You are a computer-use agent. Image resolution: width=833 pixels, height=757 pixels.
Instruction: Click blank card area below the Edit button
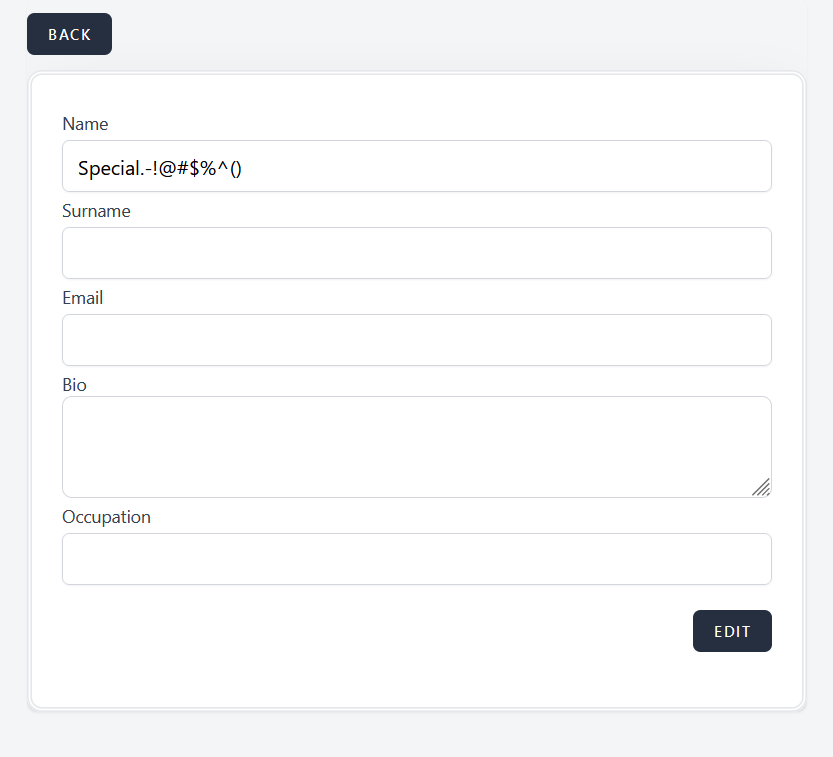(x=732, y=680)
